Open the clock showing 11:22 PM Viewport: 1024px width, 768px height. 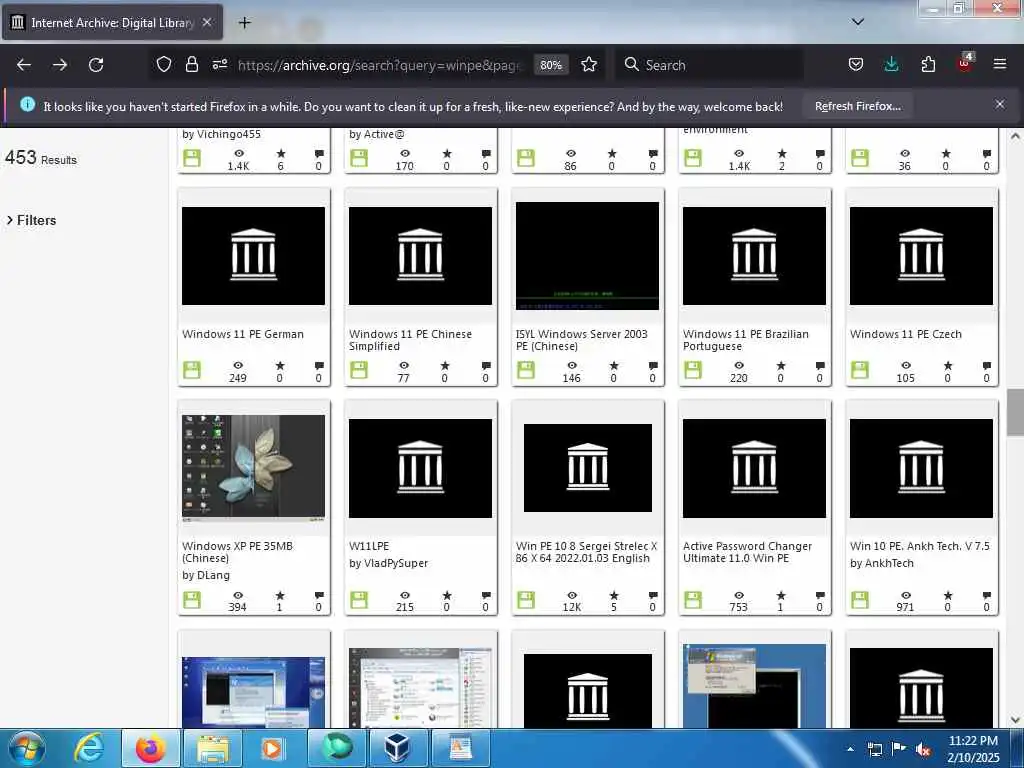pos(974,748)
